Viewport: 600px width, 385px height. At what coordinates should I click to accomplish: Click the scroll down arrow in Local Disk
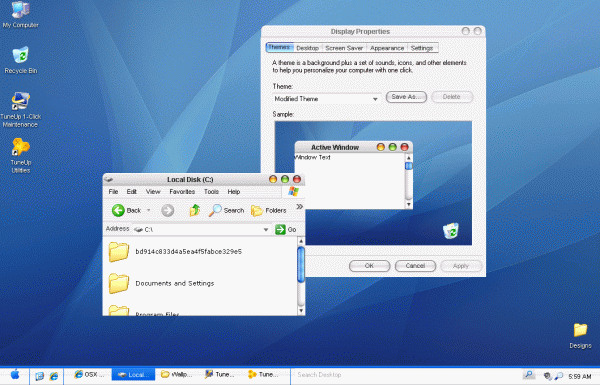pos(301,311)
